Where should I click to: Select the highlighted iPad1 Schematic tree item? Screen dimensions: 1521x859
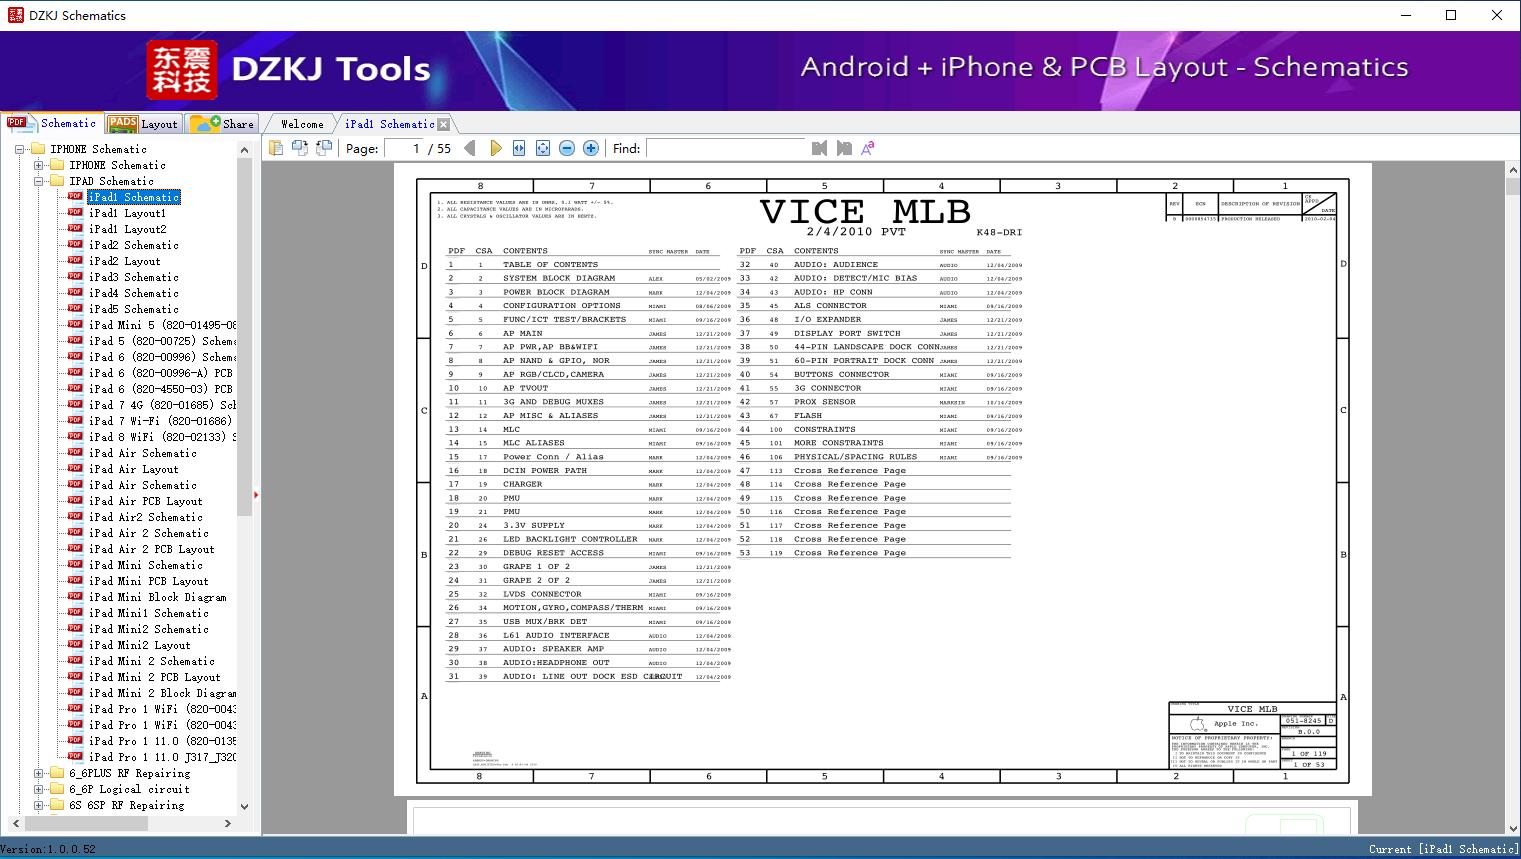pos(134,197)
